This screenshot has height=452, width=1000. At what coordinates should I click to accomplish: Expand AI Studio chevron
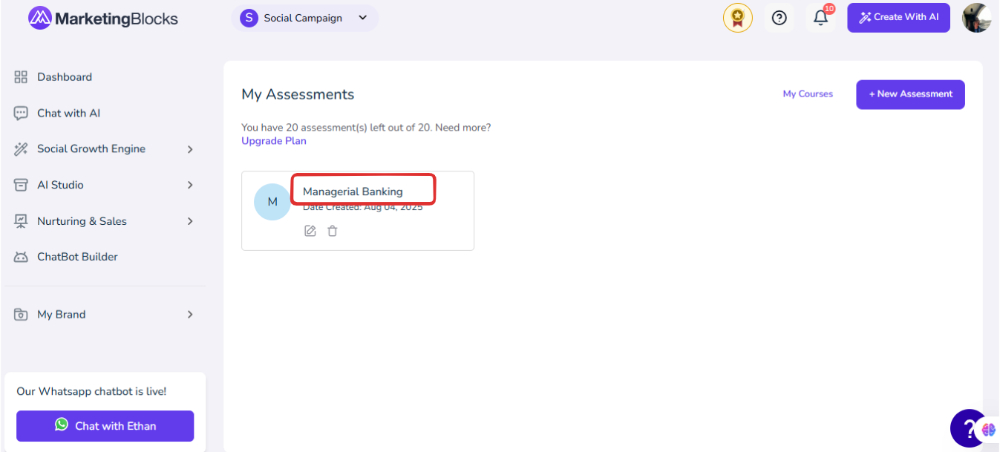(x=190, y=185)
